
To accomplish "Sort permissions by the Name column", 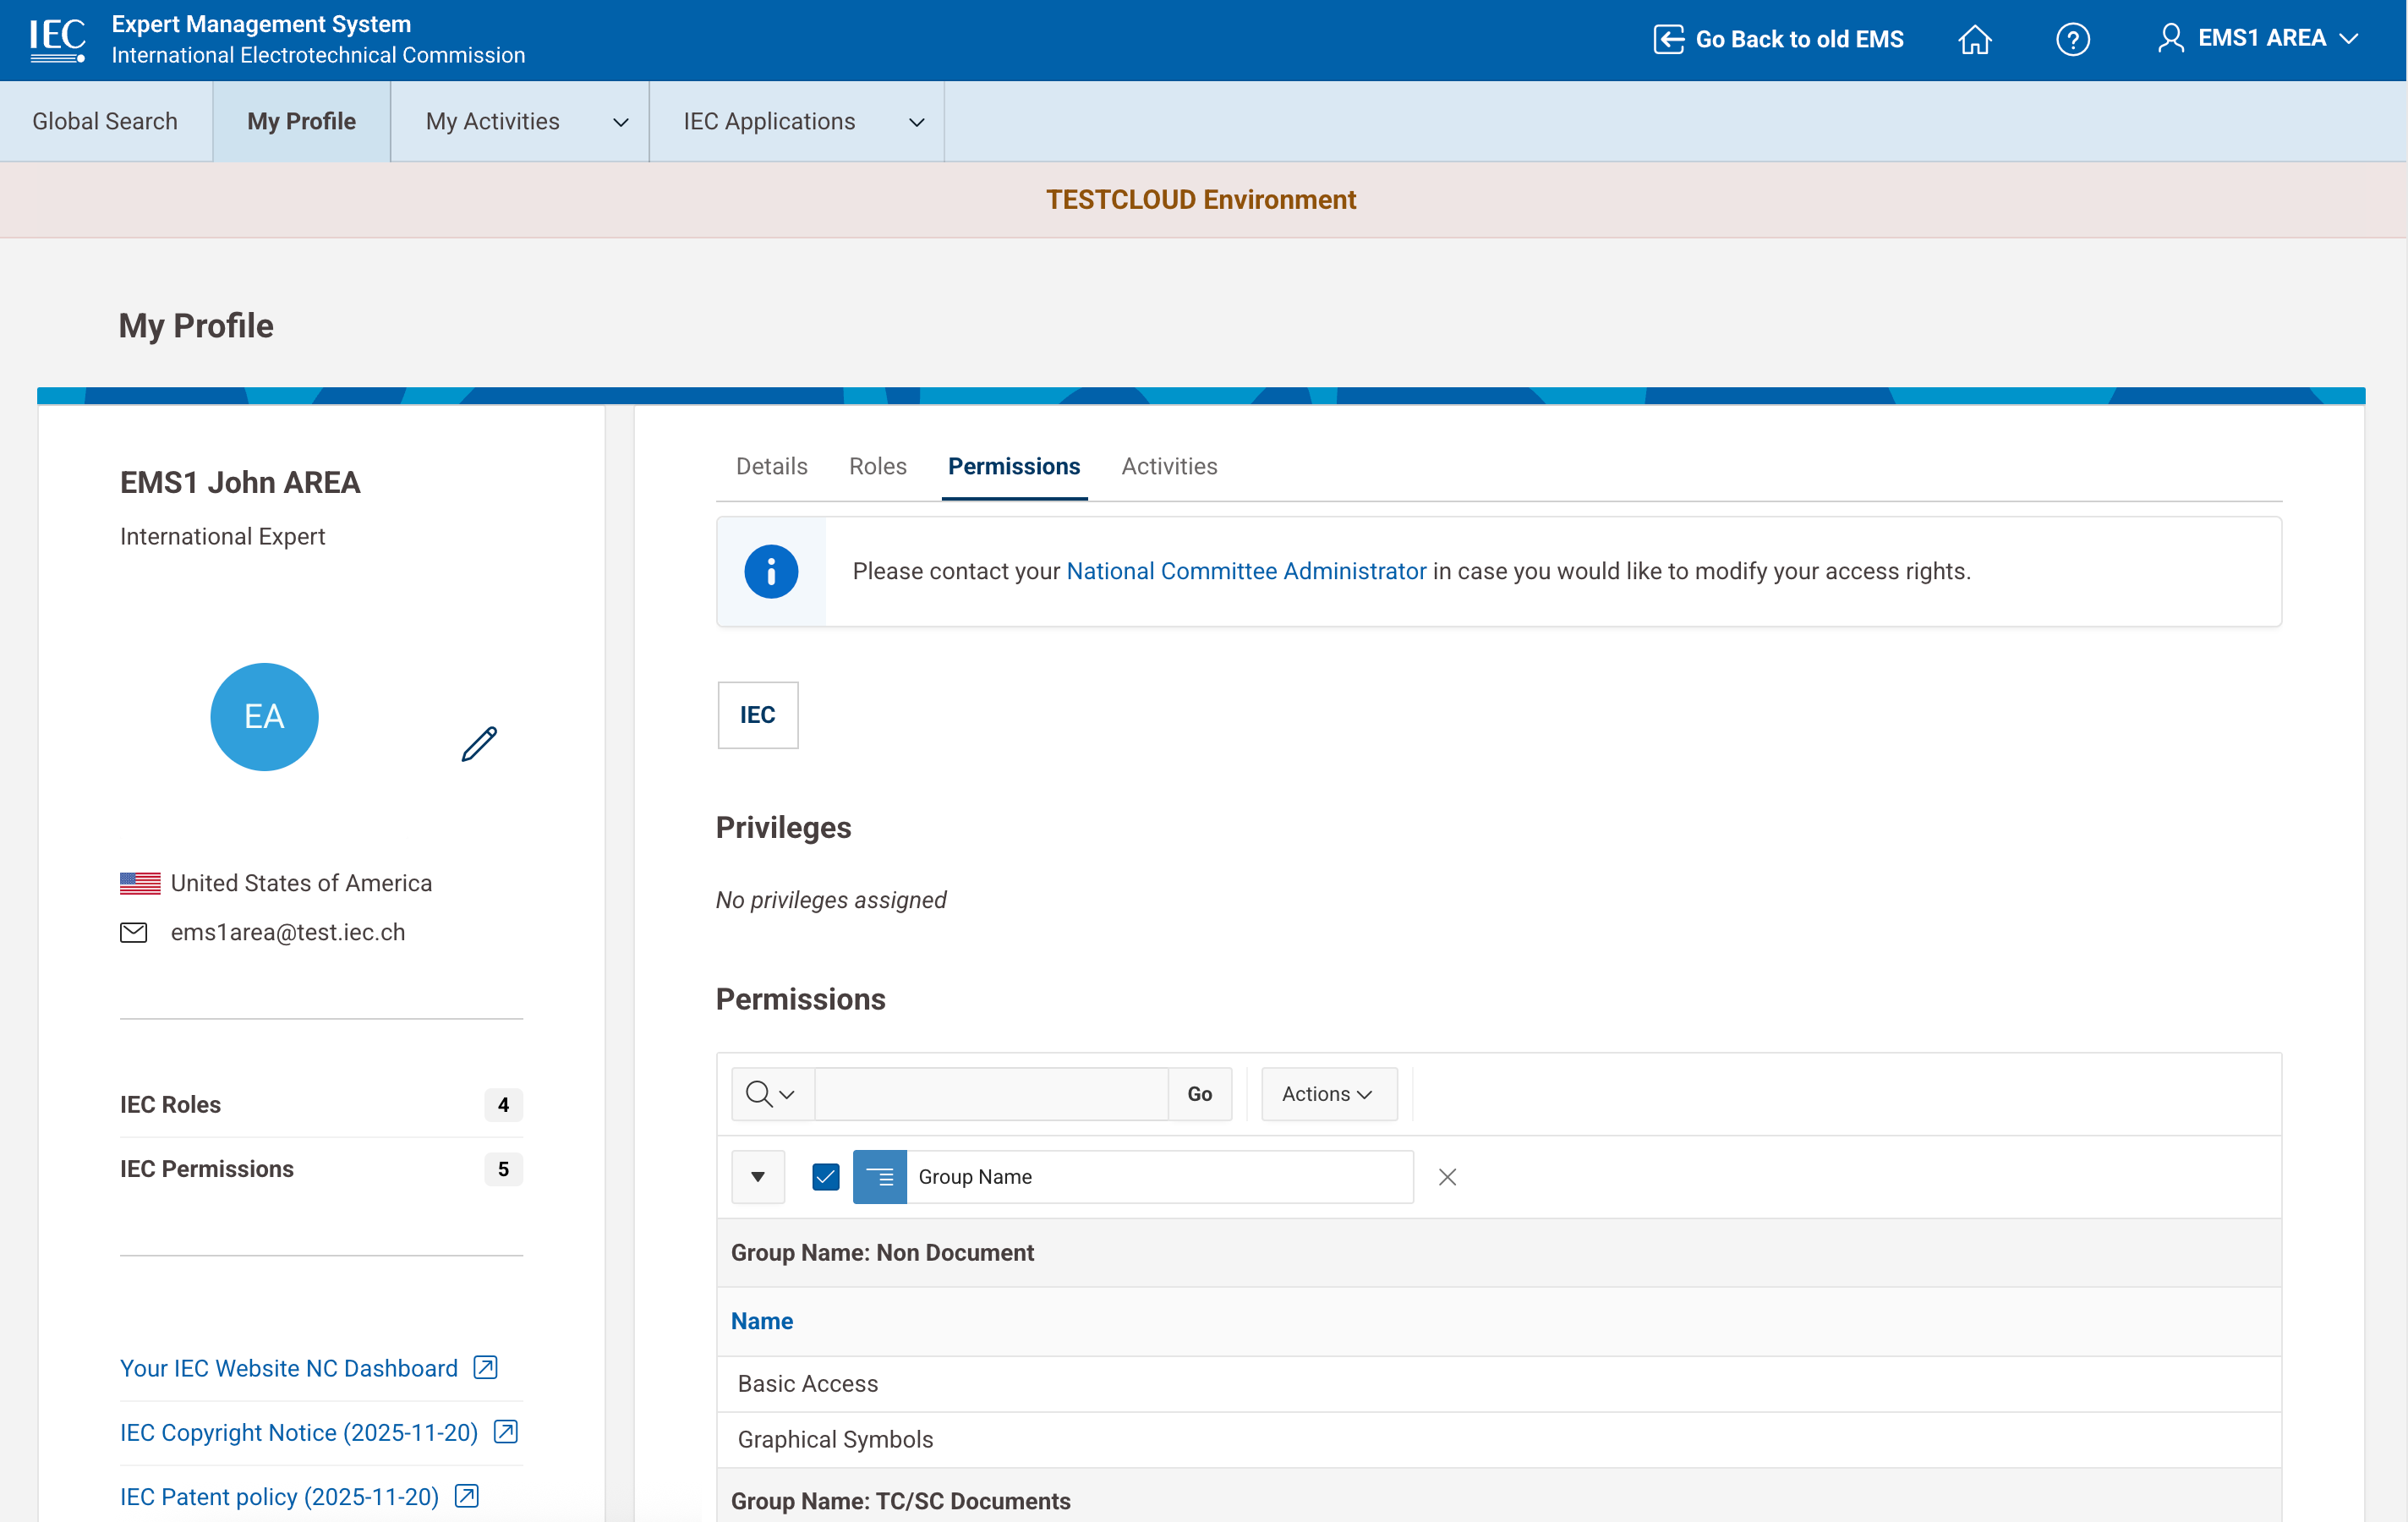I will [761, 1321].
